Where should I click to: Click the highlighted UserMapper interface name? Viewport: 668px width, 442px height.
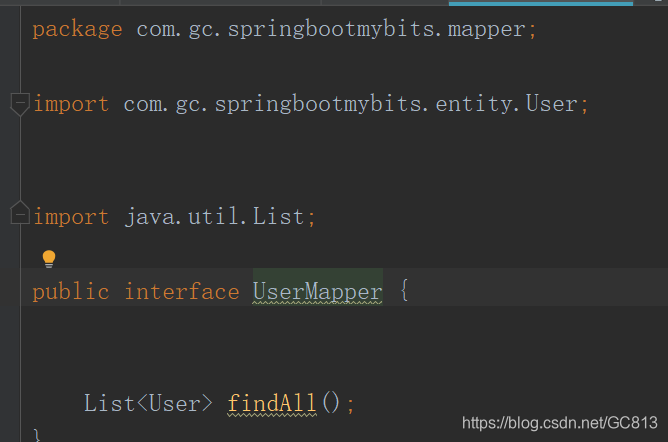317,292
